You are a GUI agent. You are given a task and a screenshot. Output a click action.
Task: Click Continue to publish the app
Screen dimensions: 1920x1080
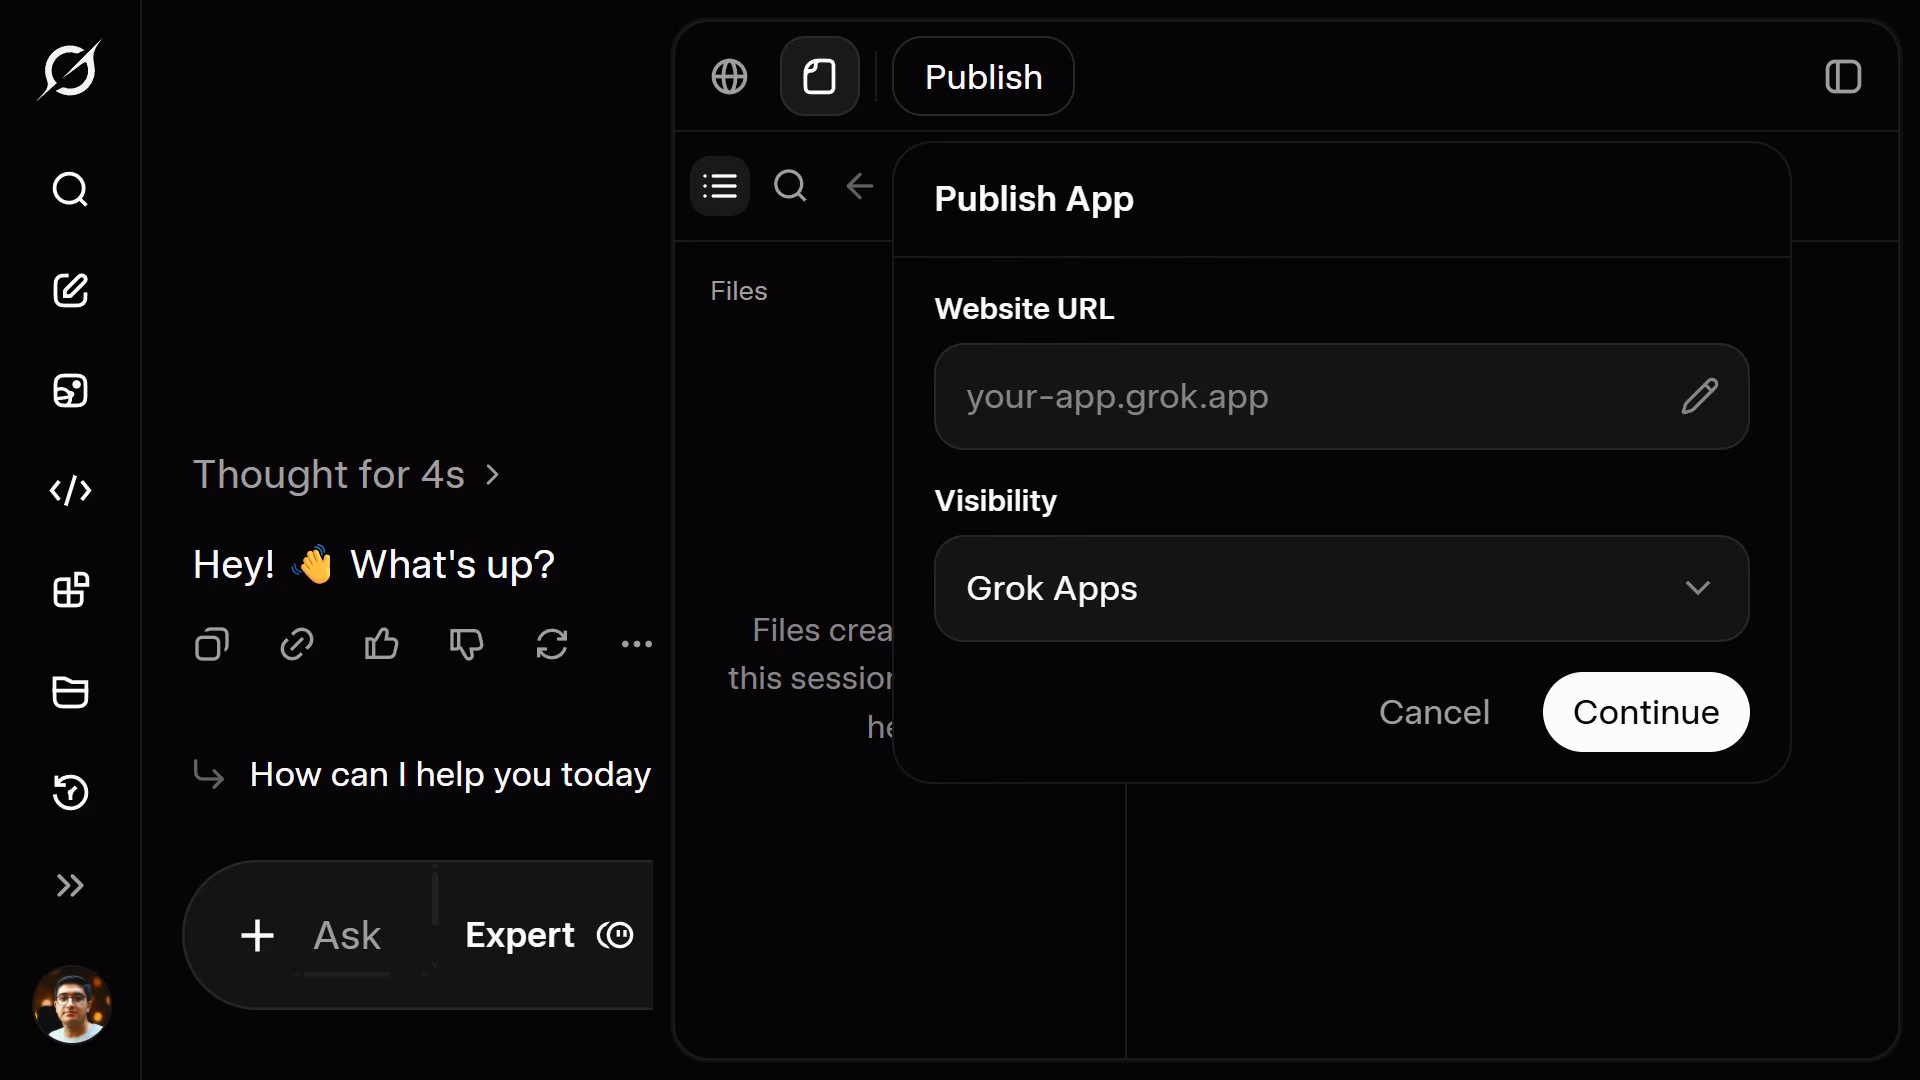[1646, 712]
